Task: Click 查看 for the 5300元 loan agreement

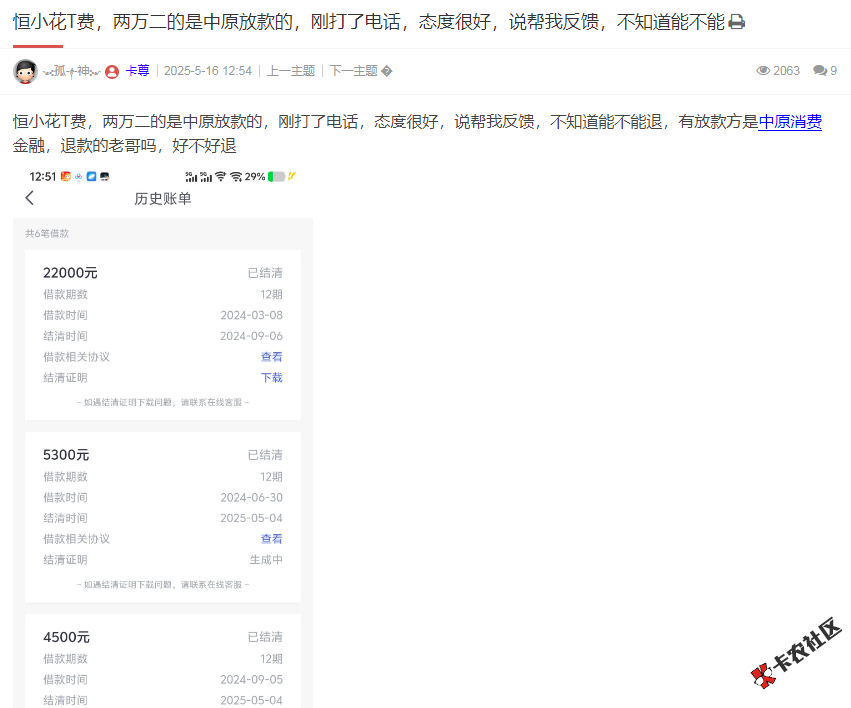Action: point(271,538)
